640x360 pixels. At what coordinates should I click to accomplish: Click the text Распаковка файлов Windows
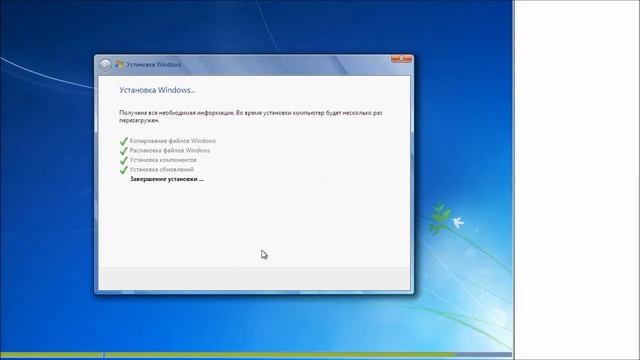(x=170, y=151)
